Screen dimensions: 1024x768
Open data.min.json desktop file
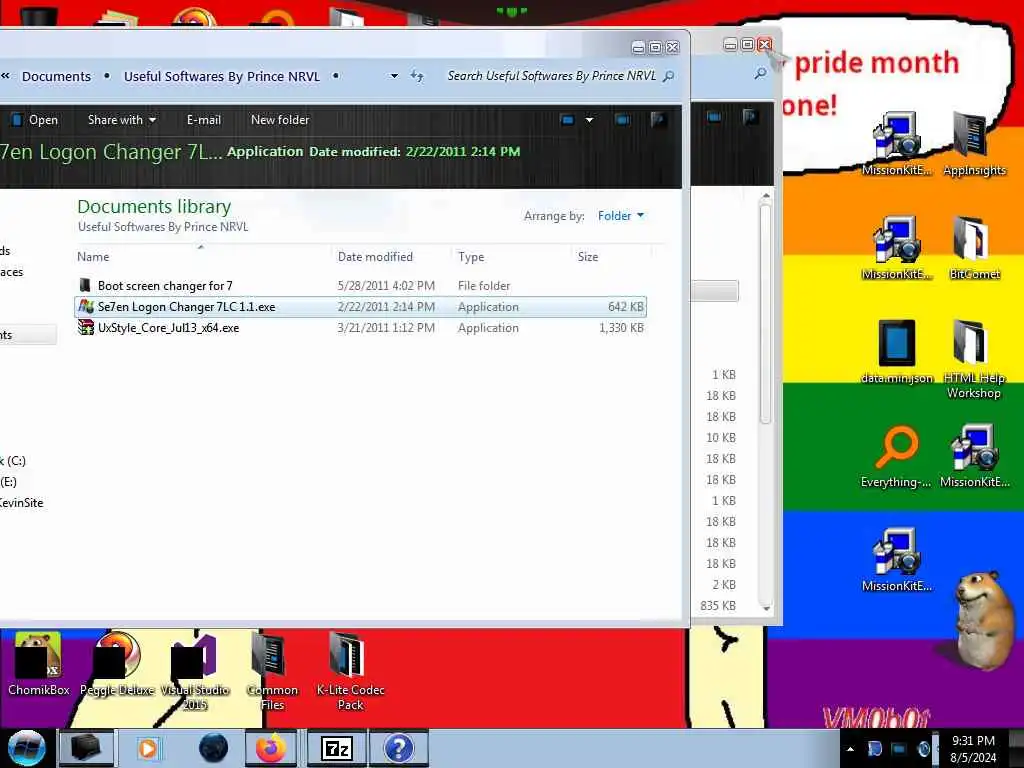(897, 352)
